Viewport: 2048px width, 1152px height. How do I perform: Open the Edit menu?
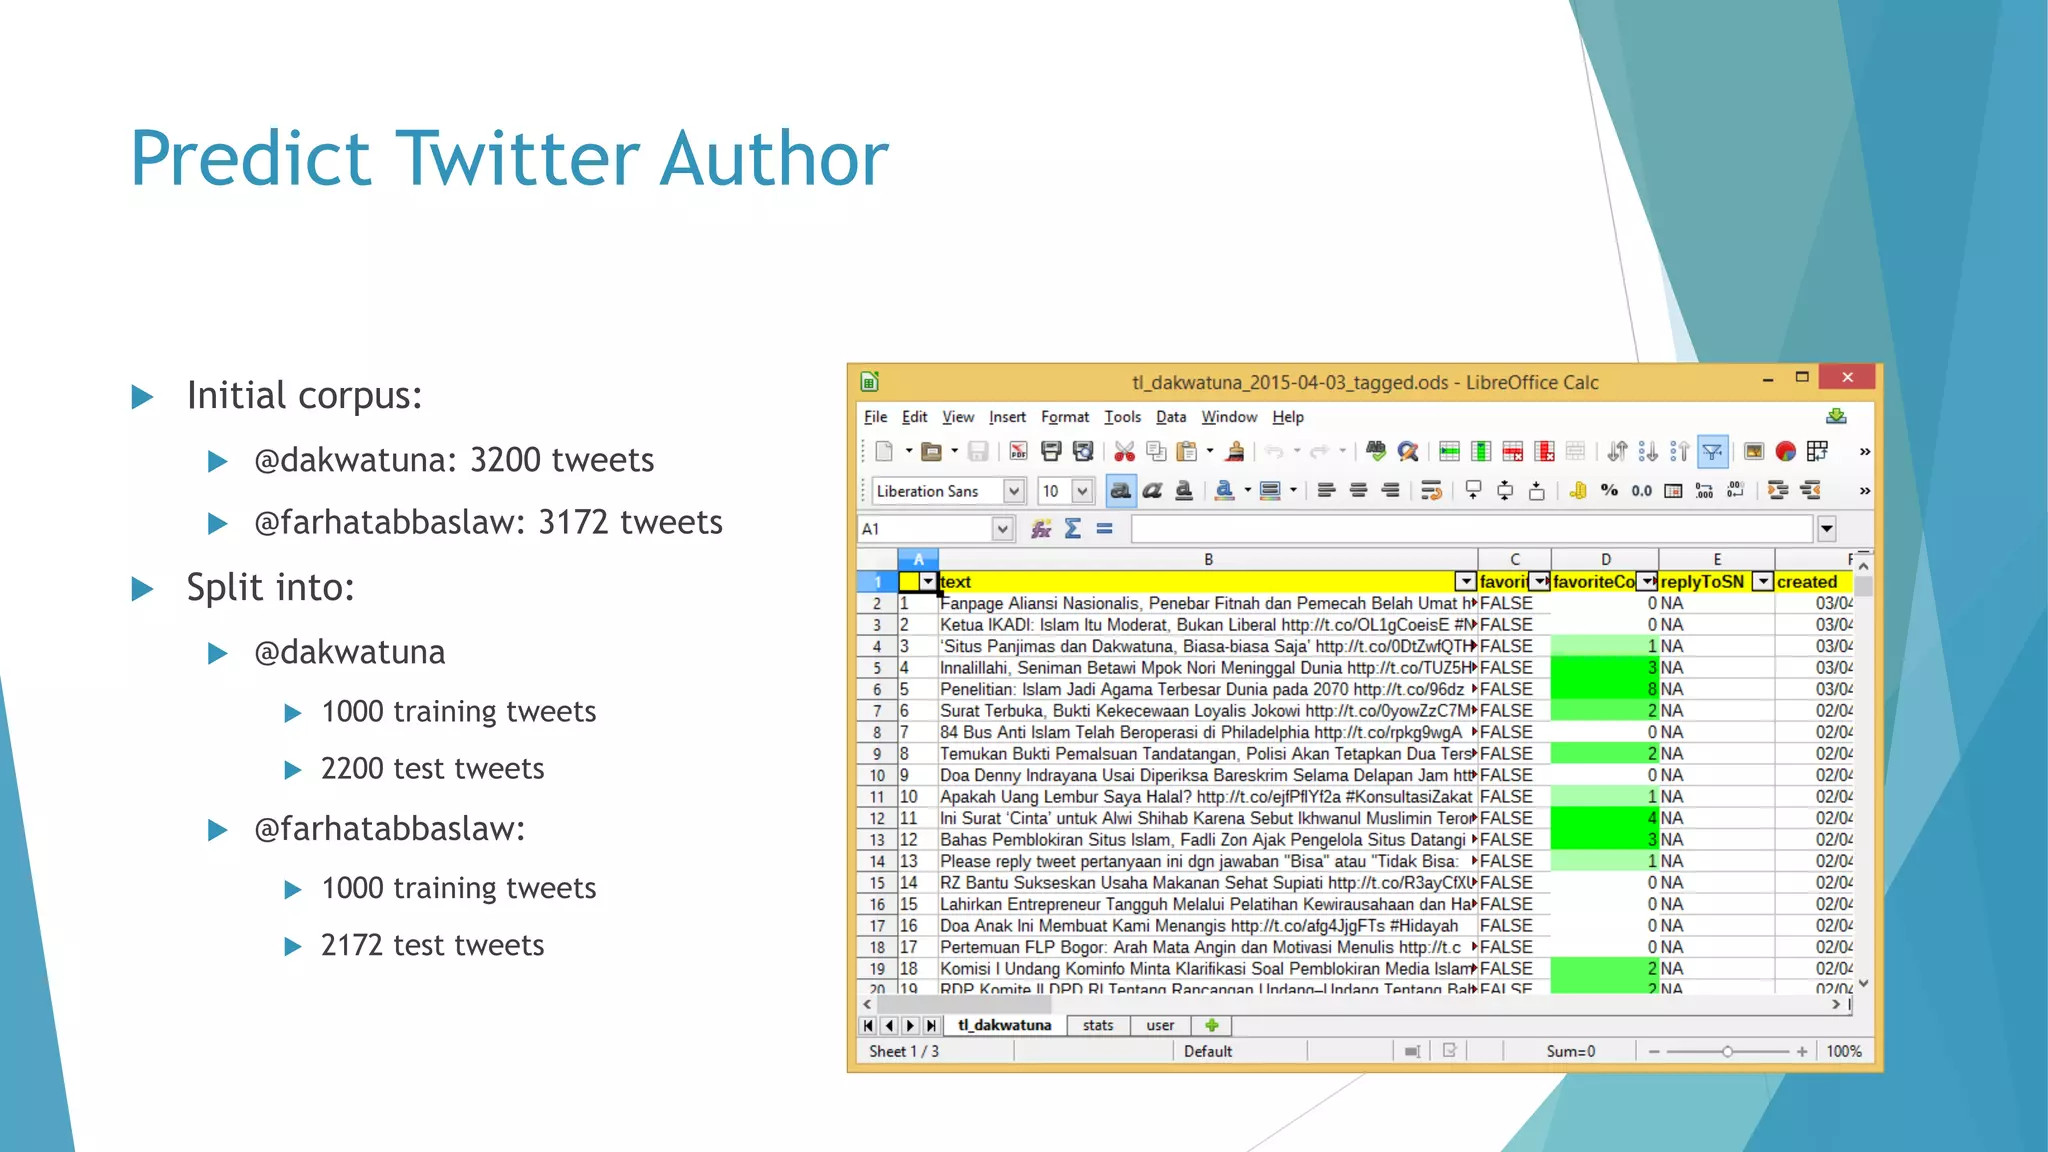point(914,417)
